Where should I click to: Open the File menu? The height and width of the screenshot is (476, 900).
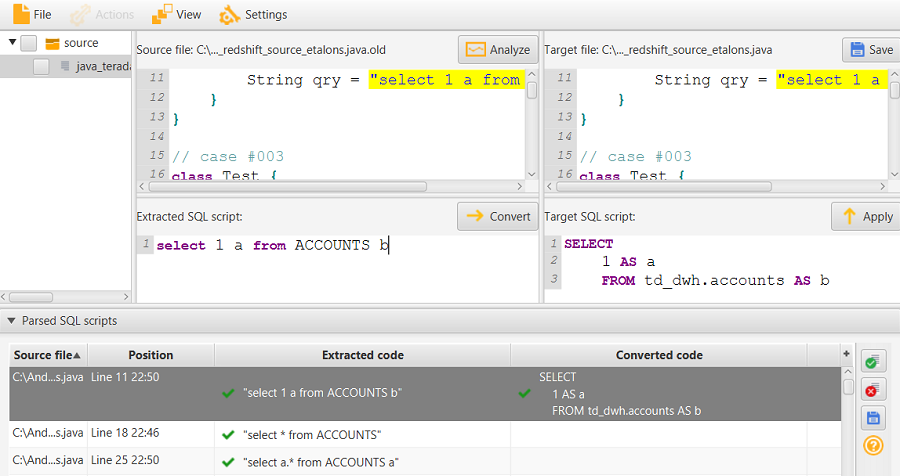coord(32,14)
